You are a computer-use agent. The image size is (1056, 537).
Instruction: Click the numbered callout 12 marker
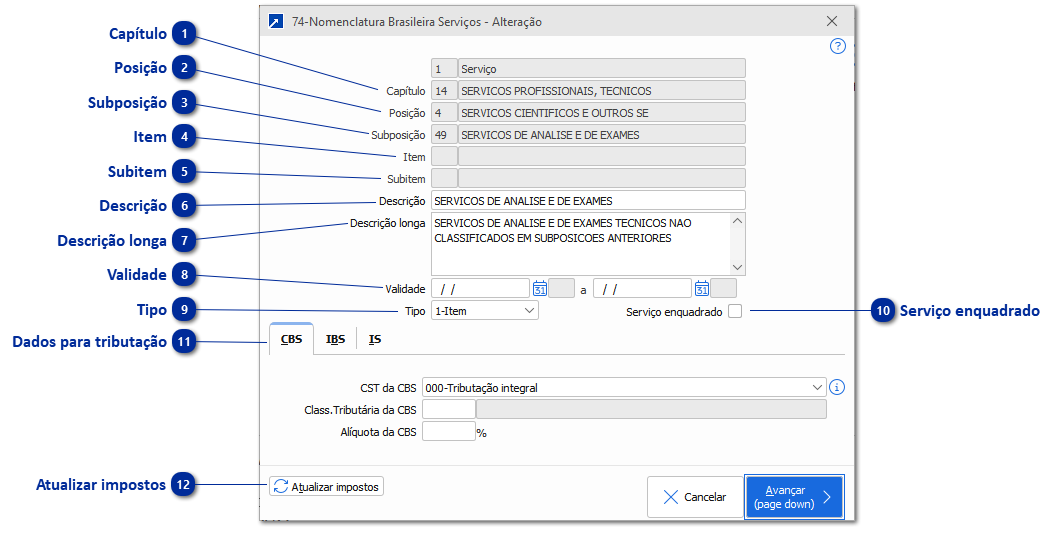183,485
